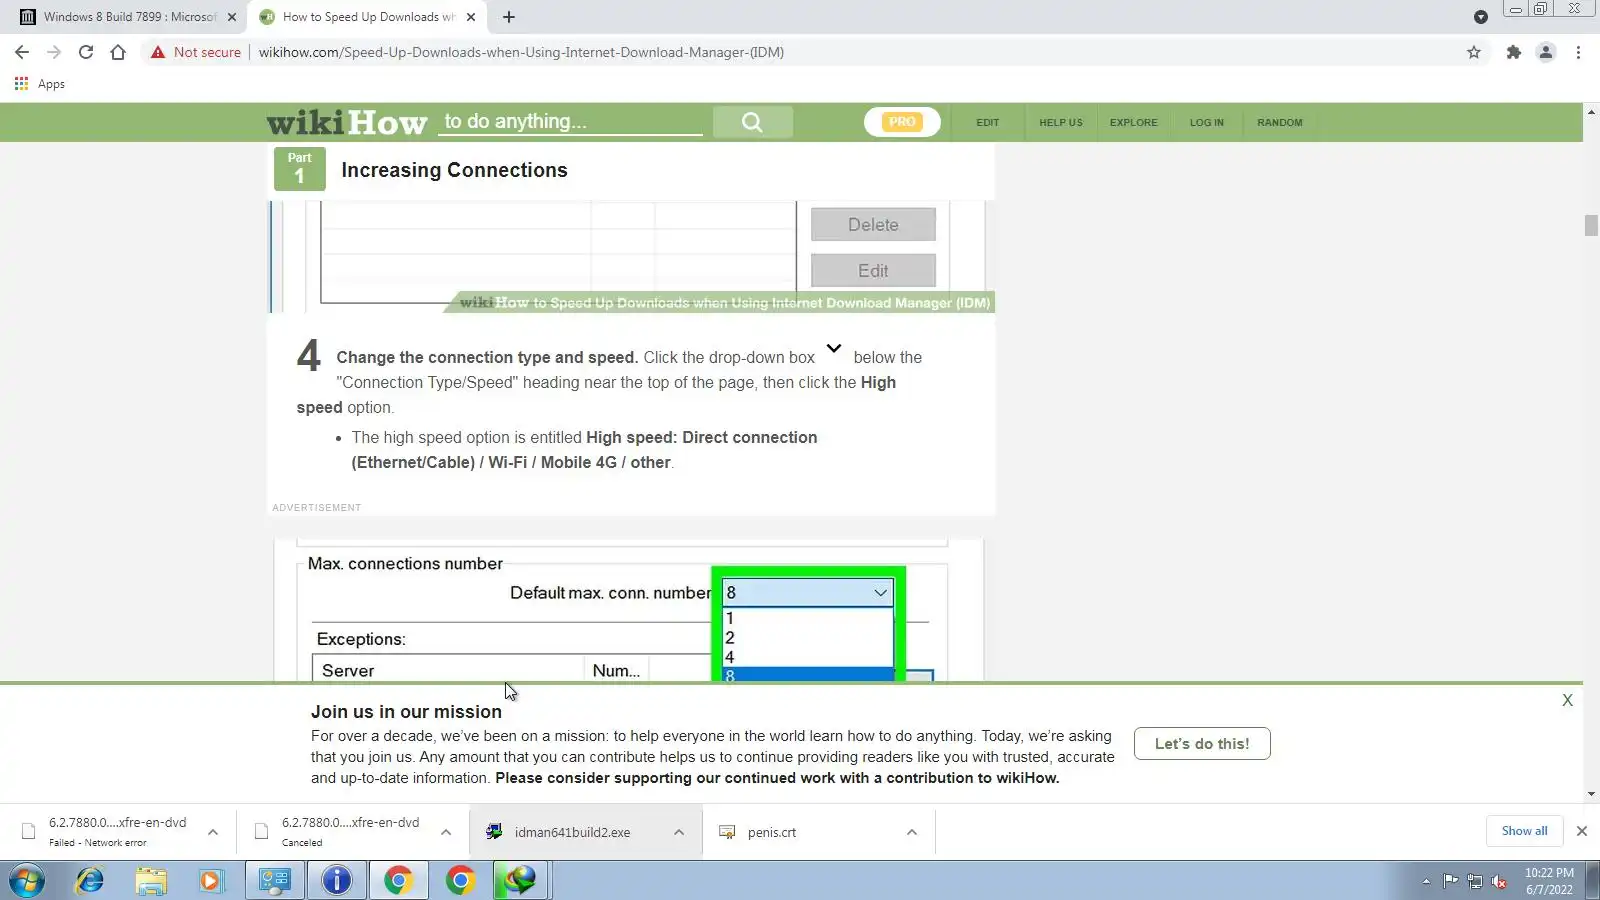Open idman641build2.exe download
1600x900 pixels.
[570, 832]
